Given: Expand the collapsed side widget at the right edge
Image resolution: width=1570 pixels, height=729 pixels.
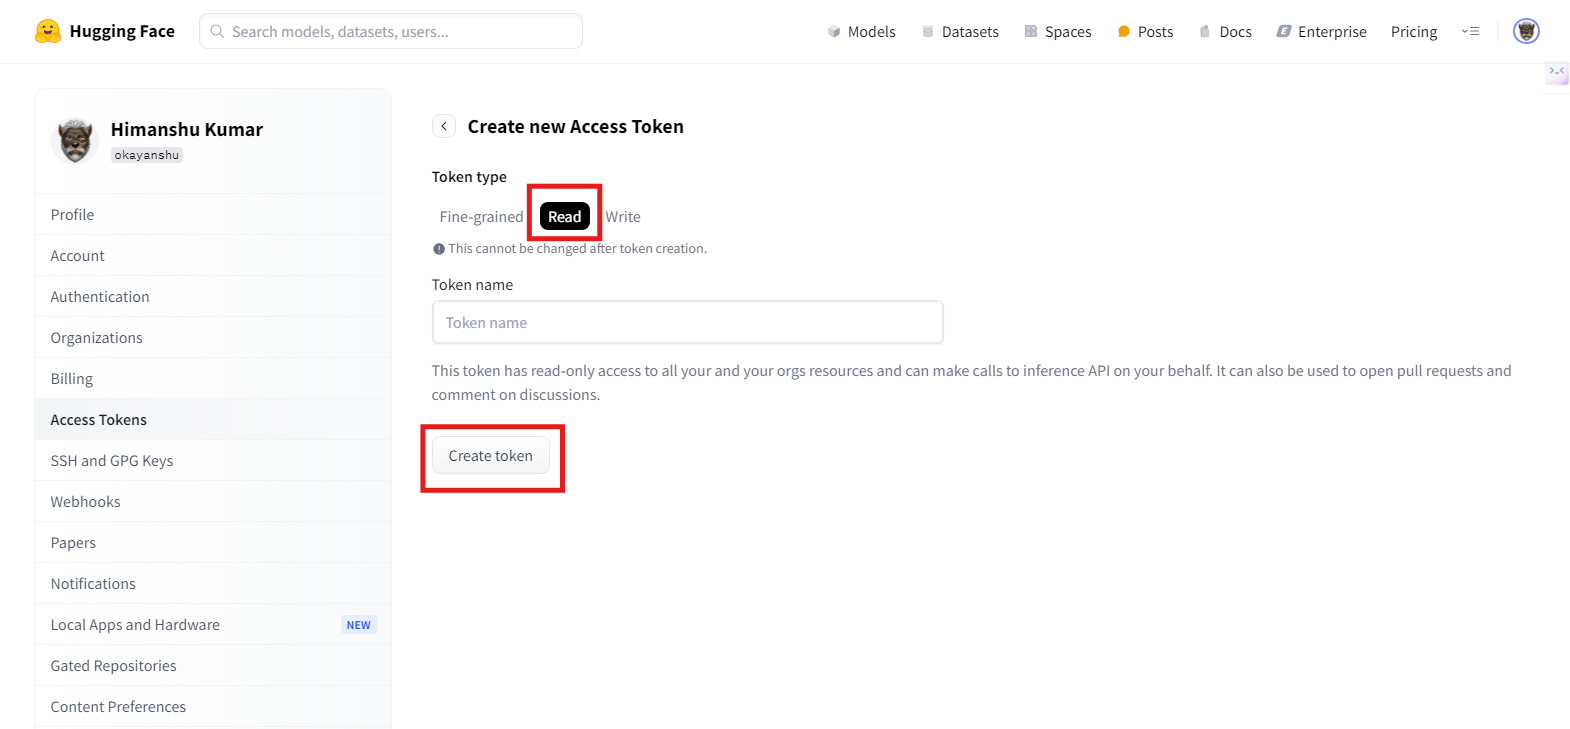Looking at the screenshot, I should click(x=1557, y=73).
